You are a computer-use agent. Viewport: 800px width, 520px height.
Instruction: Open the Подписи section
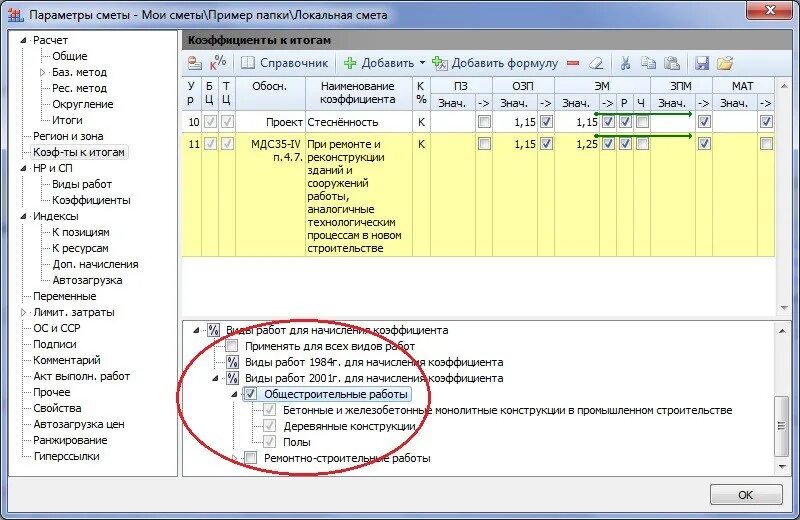(x=55, y=344)
